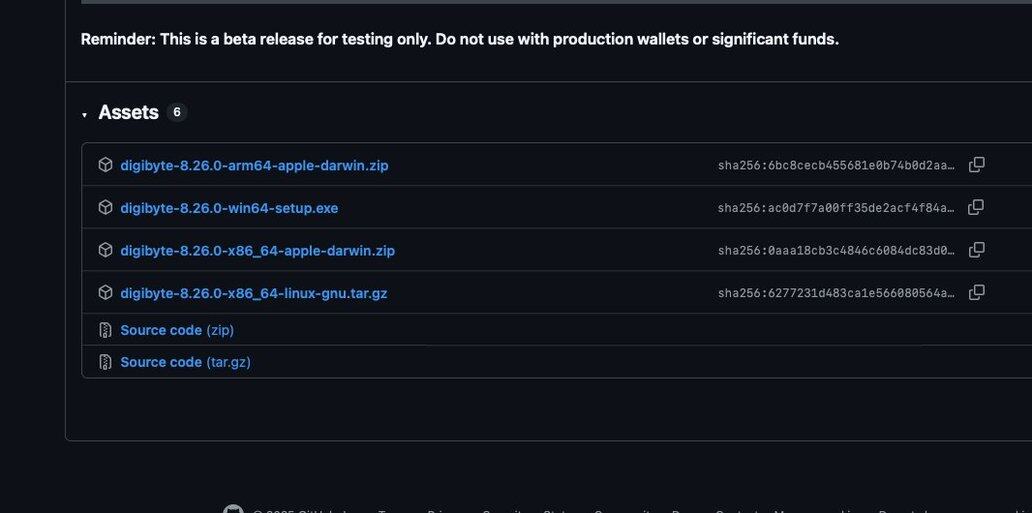This screenshot has height=513, width=1032.
Task: Select hash text sha256:6bc8cecb455681e0b74b0d2aa…
Action: tap(836, 165)
